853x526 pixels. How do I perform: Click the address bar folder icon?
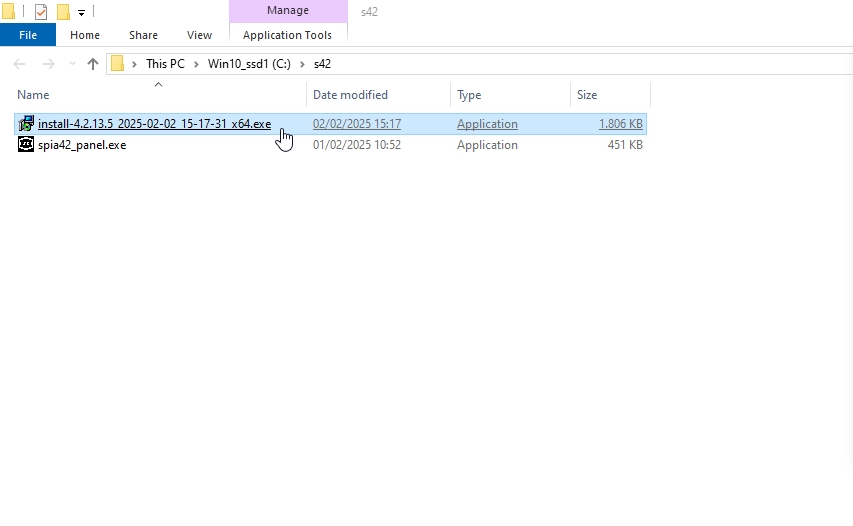[117, 64]
